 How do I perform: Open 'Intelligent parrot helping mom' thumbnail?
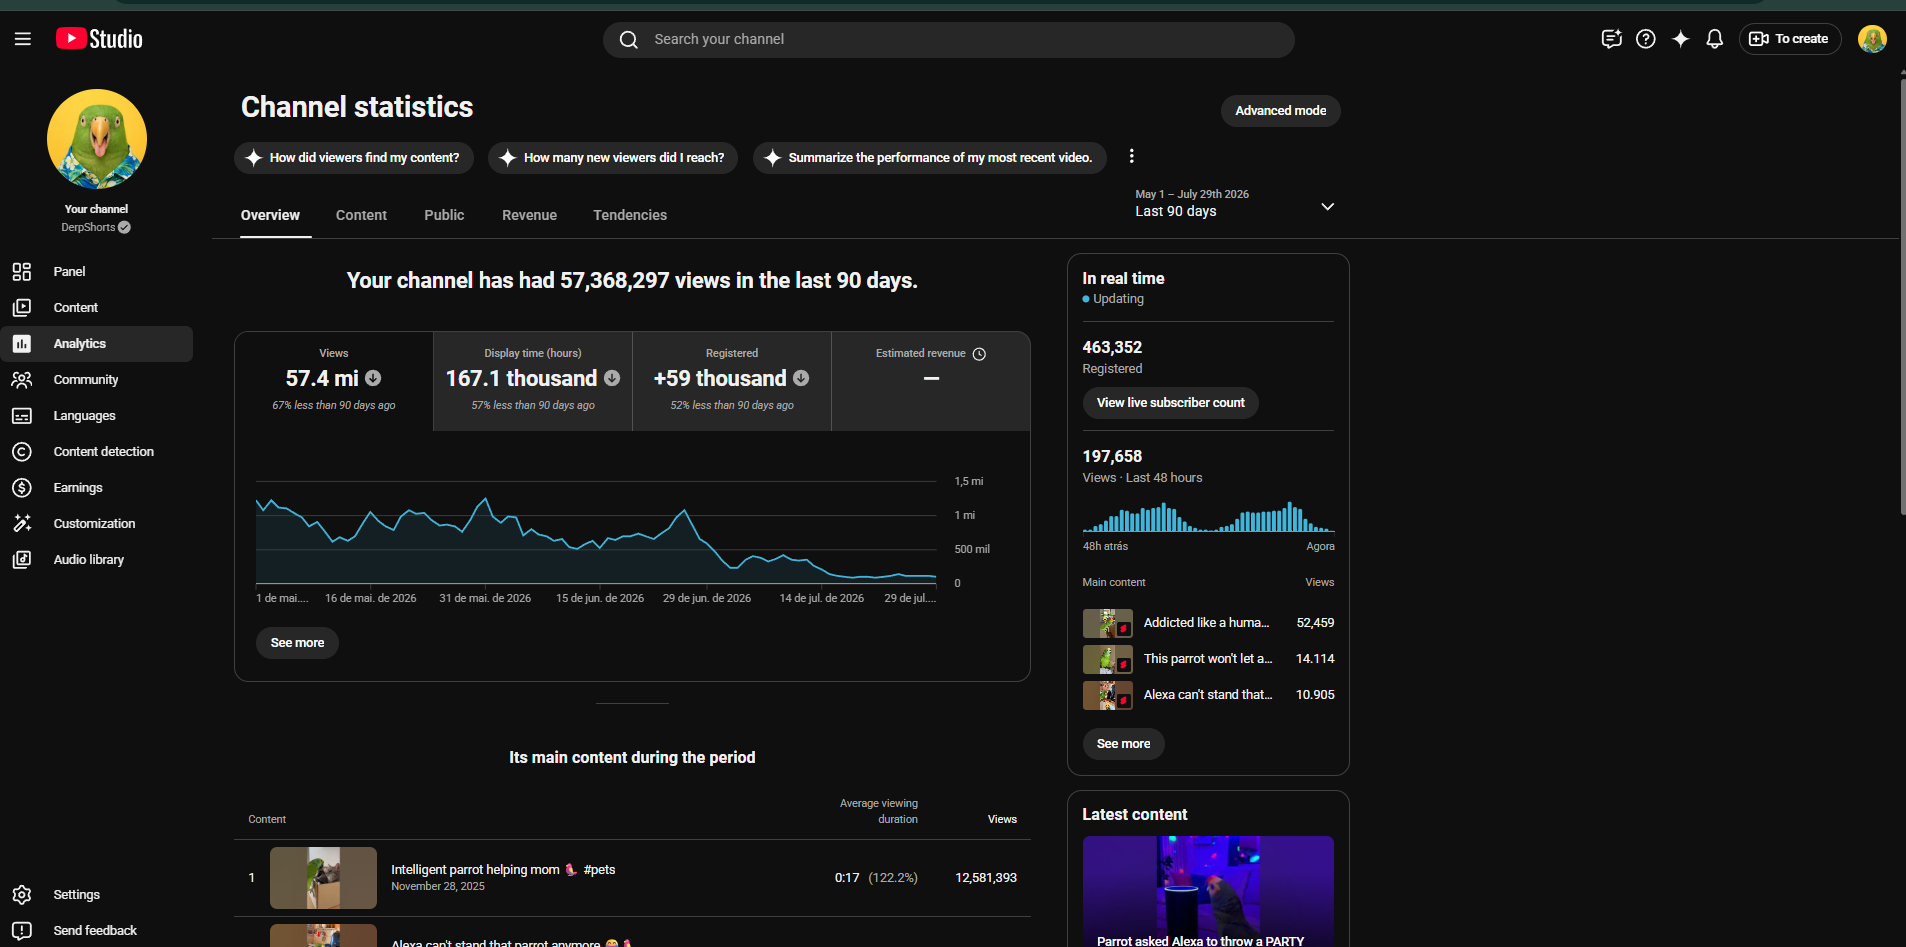click(323, 878)
